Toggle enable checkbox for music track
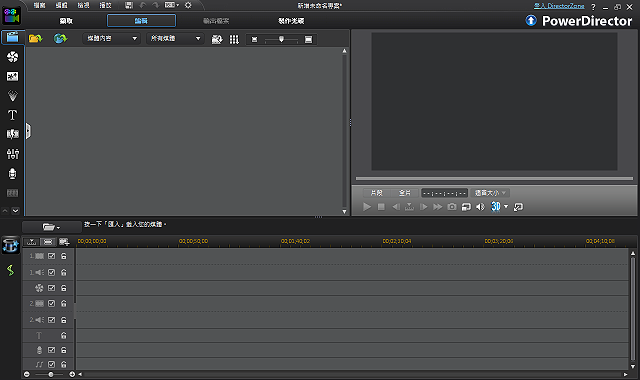This screenshot has width=640, height=380. [51, 364]
